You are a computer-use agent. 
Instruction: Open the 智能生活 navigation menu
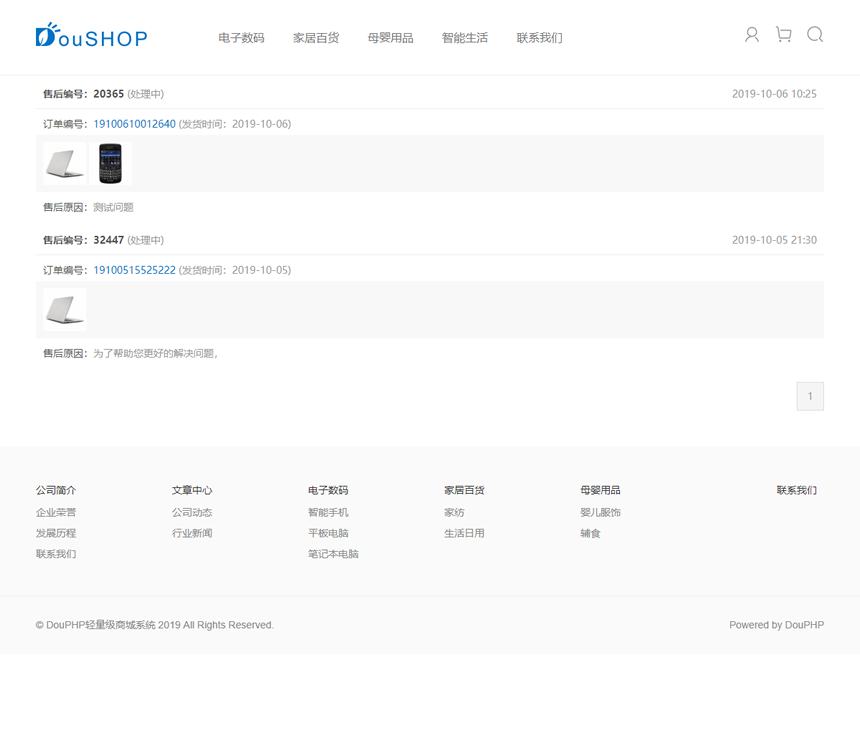(x=465, y=38)
